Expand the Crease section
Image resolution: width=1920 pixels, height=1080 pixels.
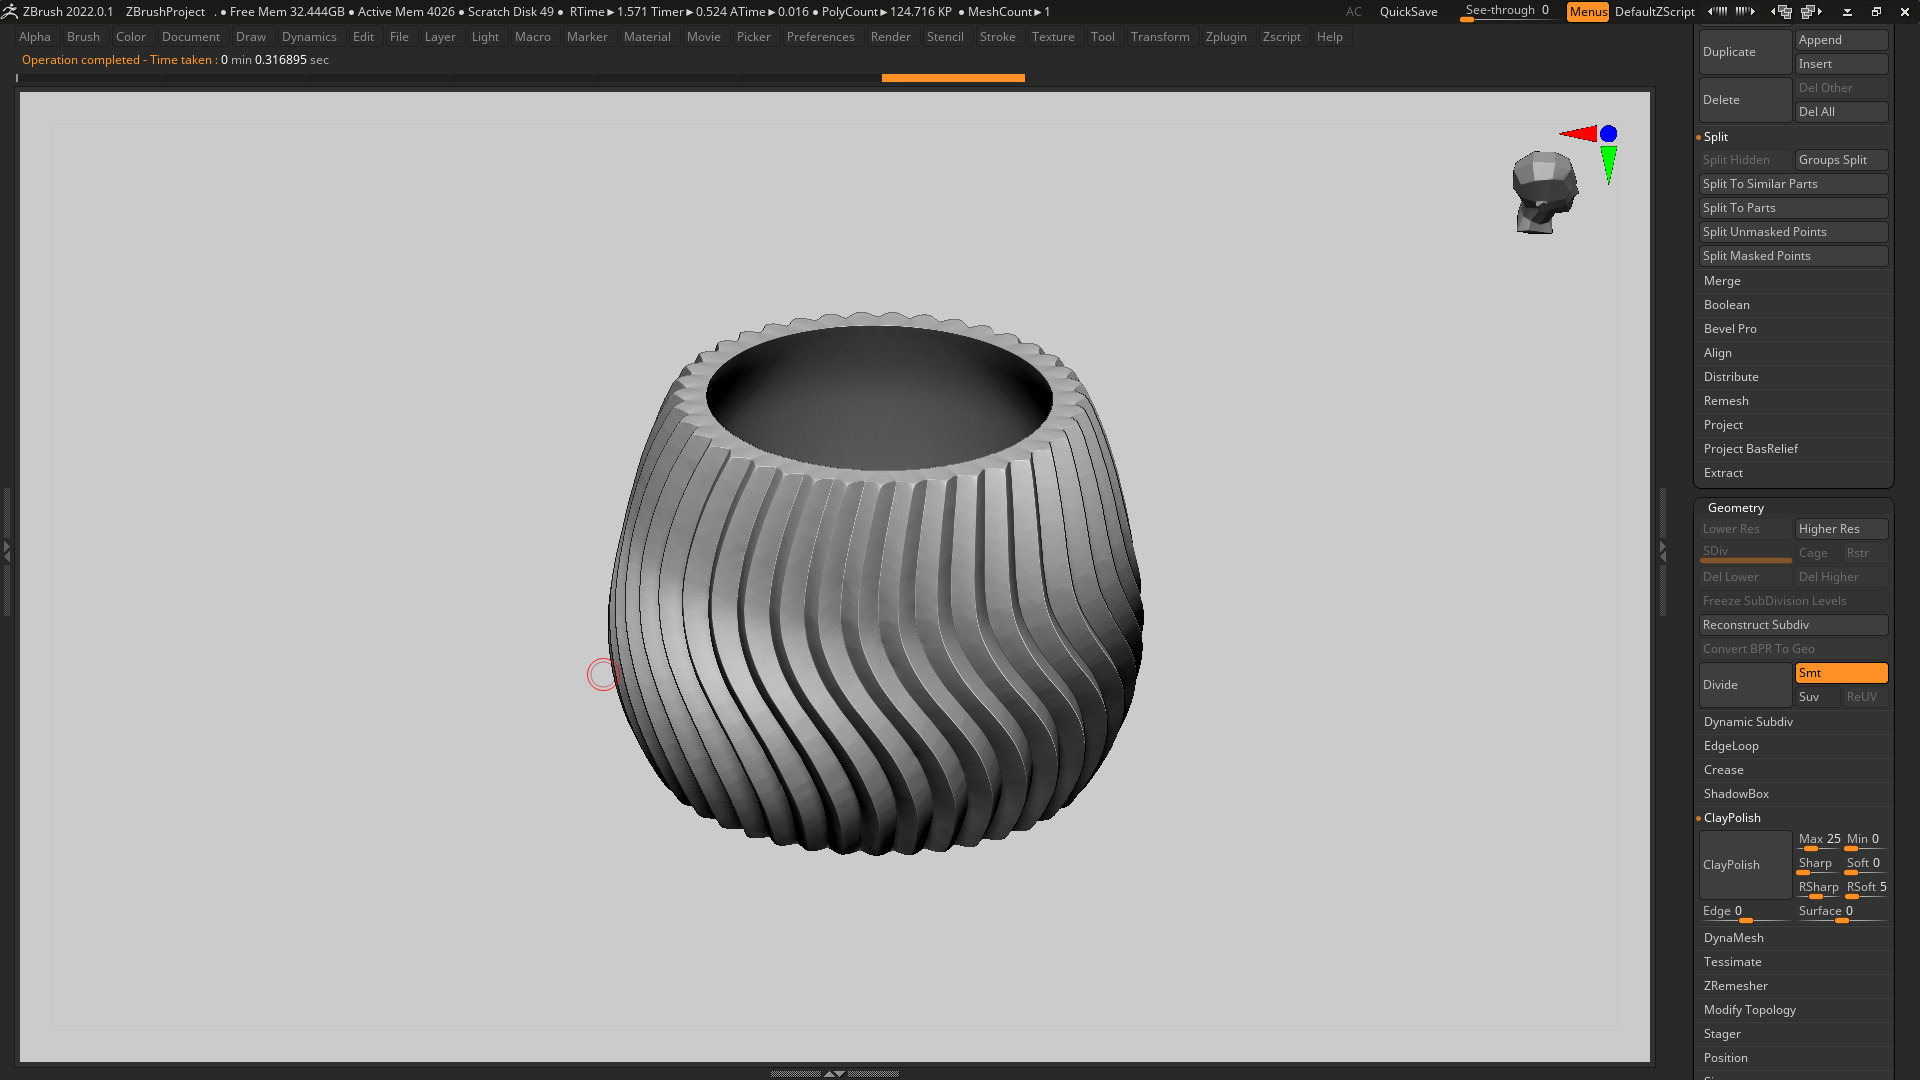coord(1723,770)
